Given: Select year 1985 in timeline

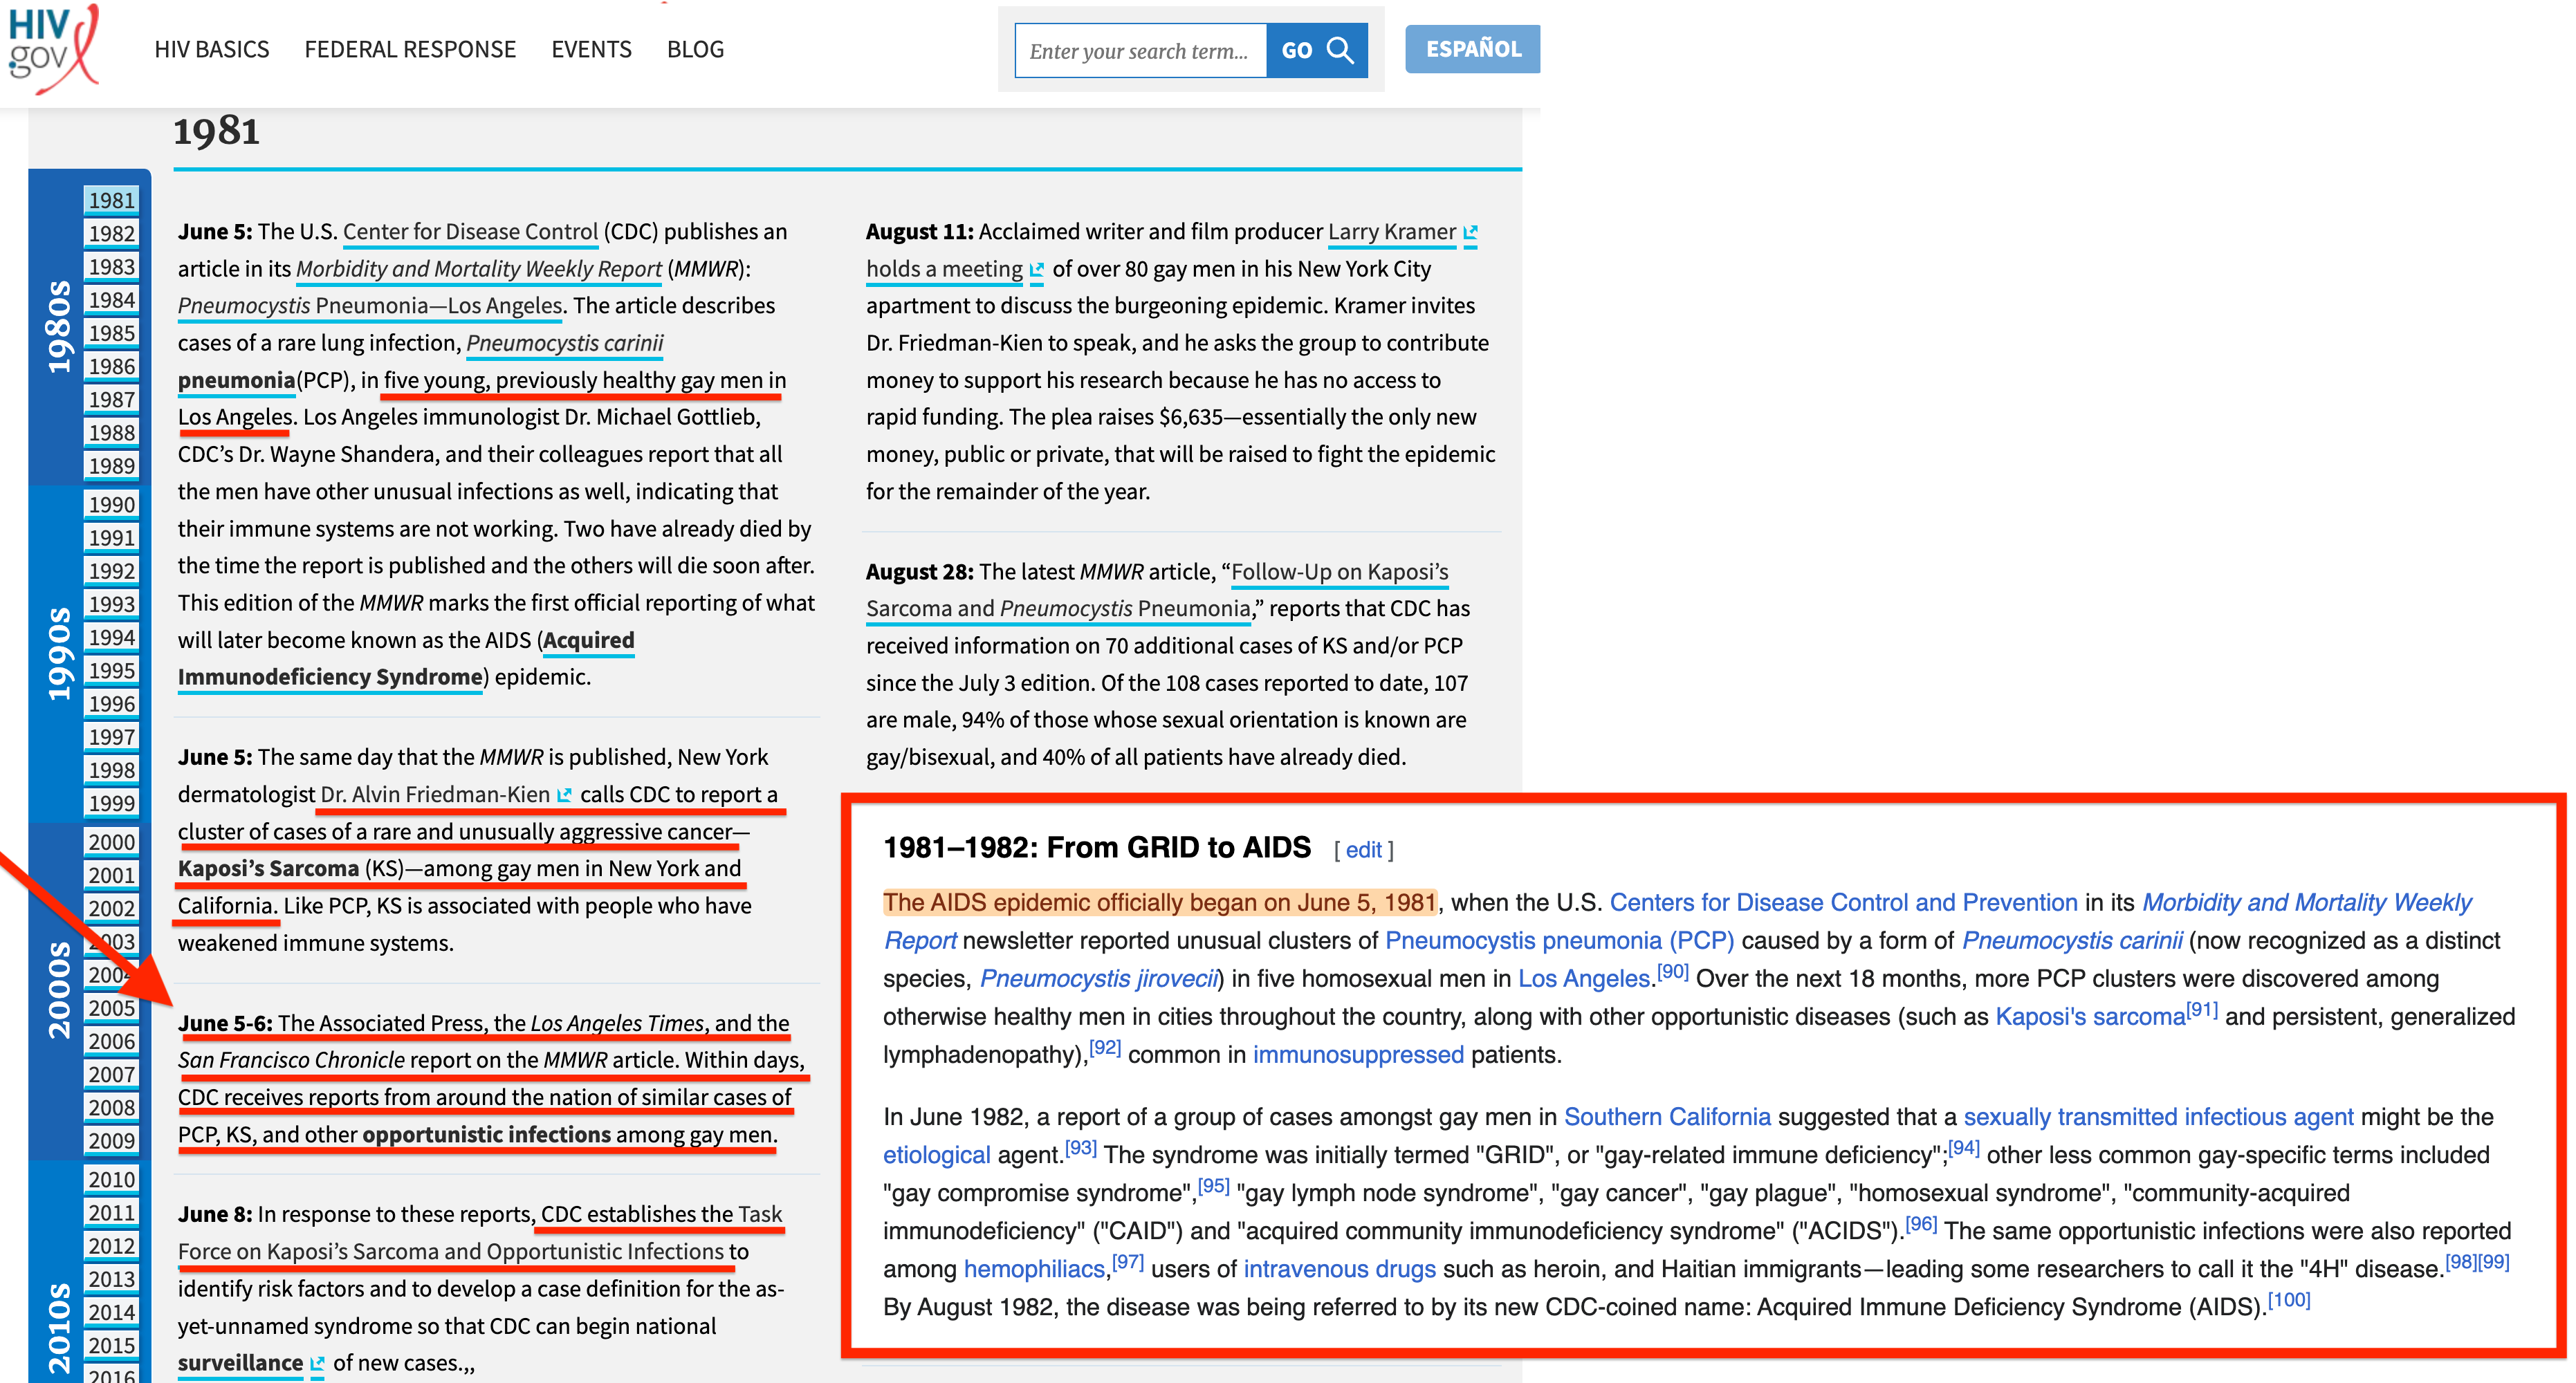Looking at the screenshot, I should coord(111,333).
